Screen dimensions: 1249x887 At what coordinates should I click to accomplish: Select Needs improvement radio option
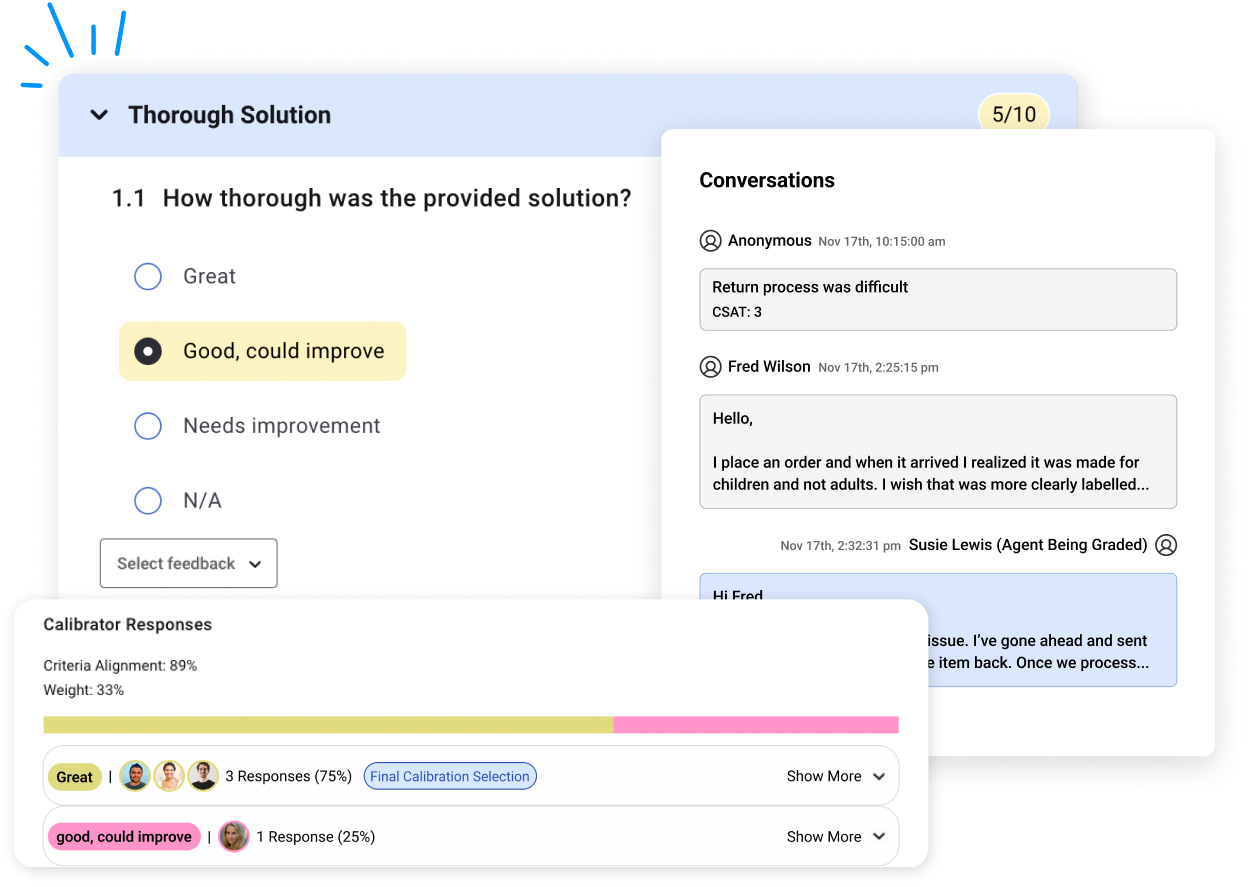(148, 426)
